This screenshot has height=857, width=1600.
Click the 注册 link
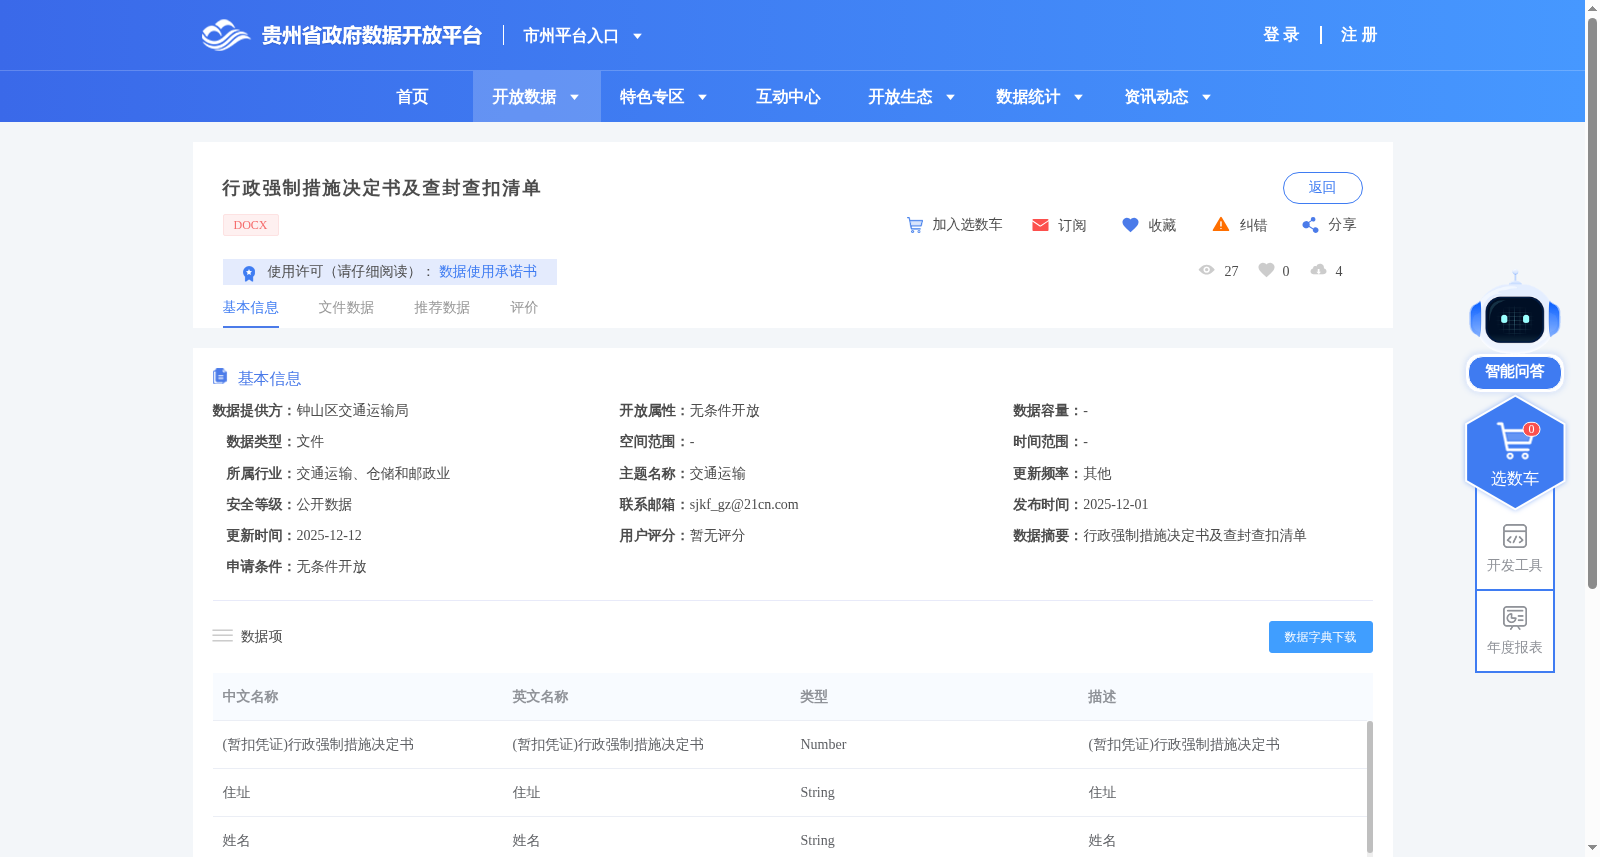[1359, 35]
